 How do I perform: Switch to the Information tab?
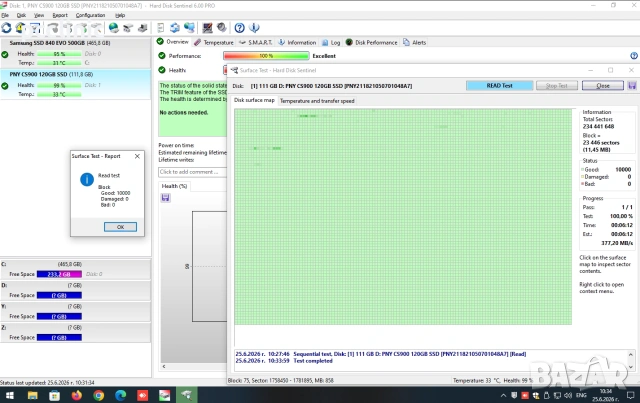(x=297, y=42)
